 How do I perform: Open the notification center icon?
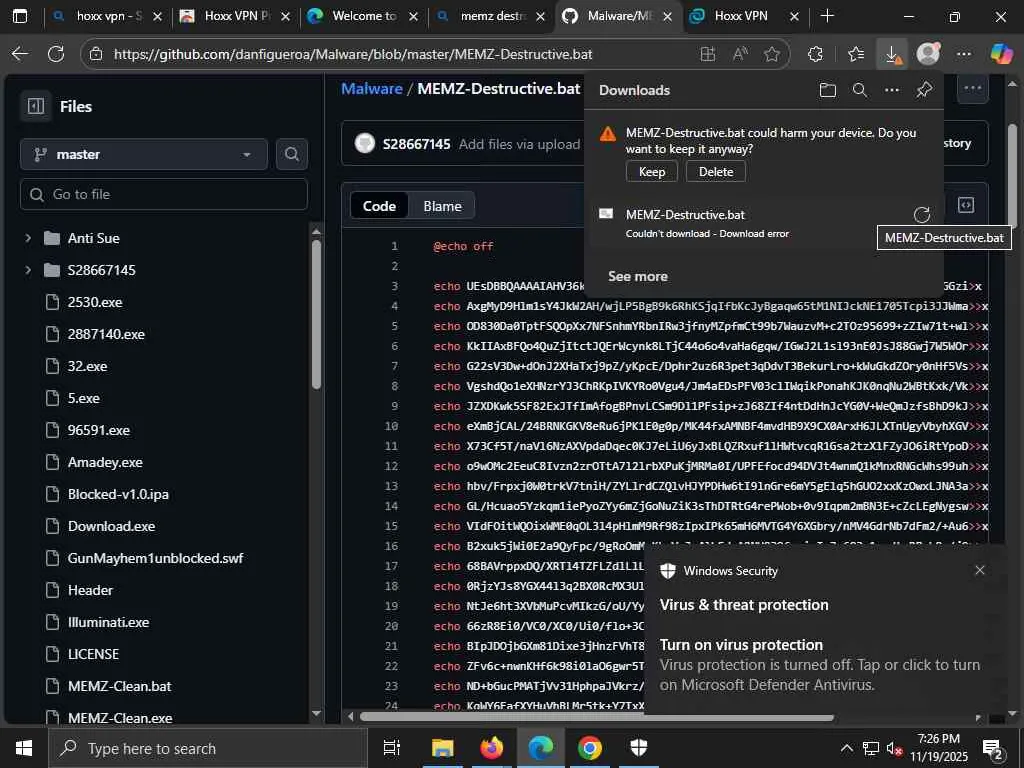coord(993,748)
